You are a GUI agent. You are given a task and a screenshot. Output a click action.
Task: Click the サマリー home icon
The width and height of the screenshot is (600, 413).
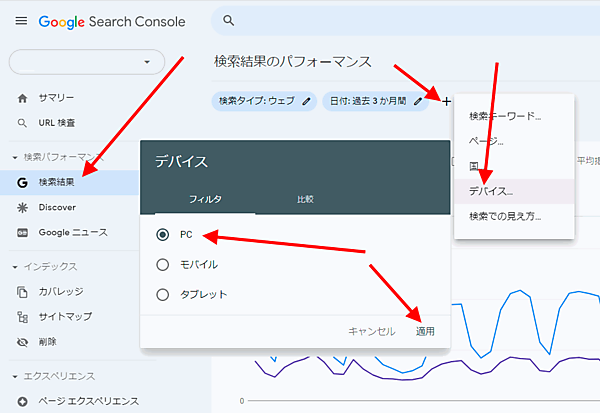click(22, 98)
